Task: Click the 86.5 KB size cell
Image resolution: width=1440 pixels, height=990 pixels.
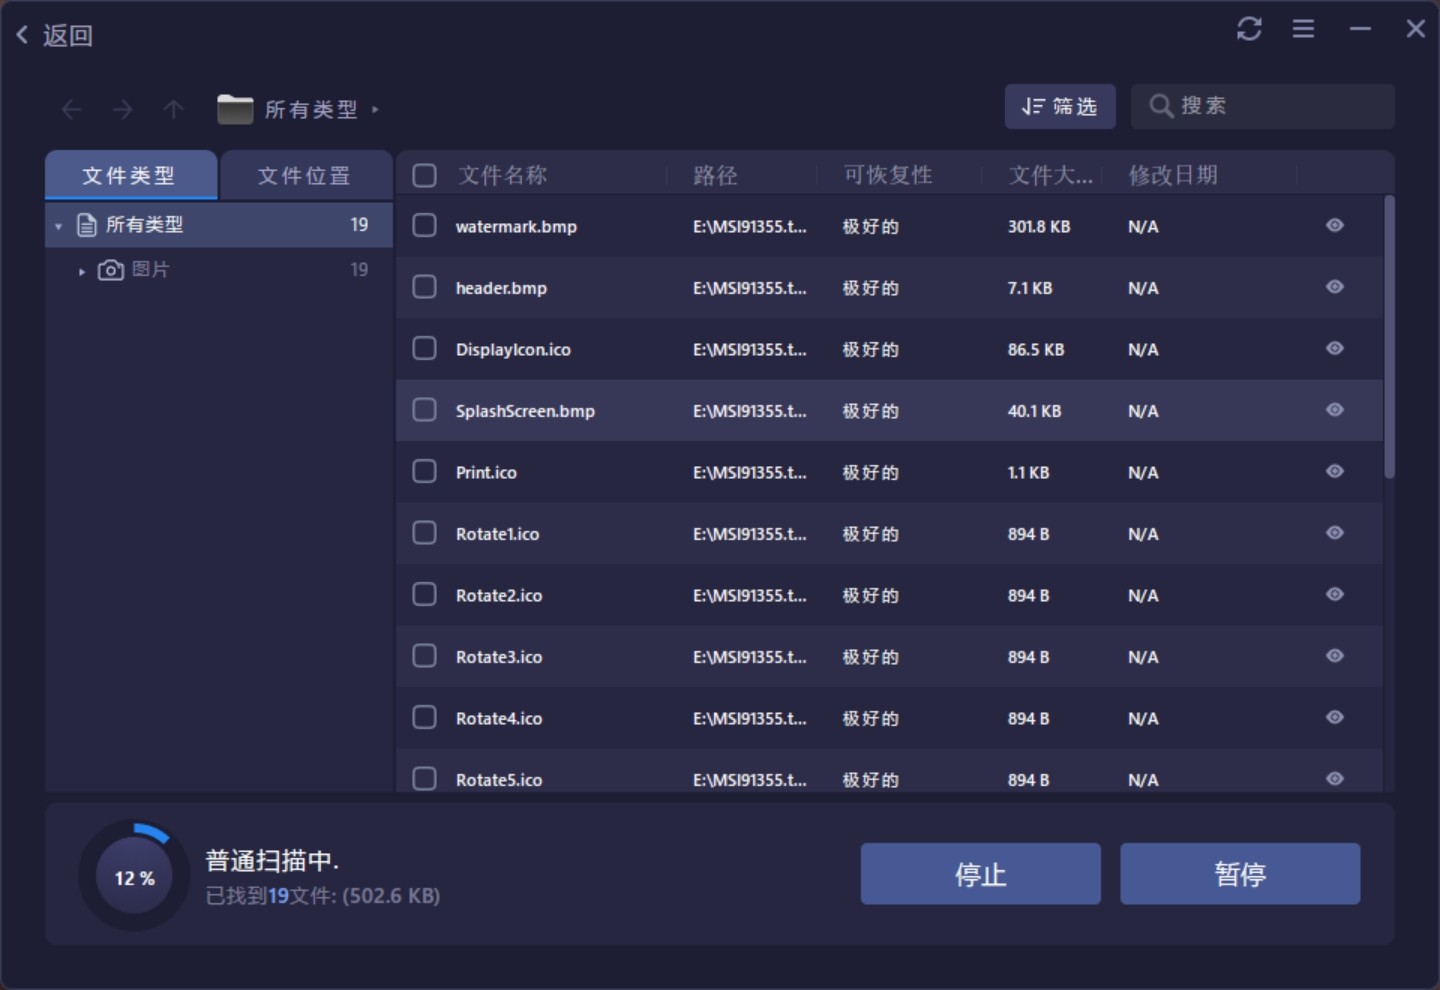Action: click(1036, 350)
